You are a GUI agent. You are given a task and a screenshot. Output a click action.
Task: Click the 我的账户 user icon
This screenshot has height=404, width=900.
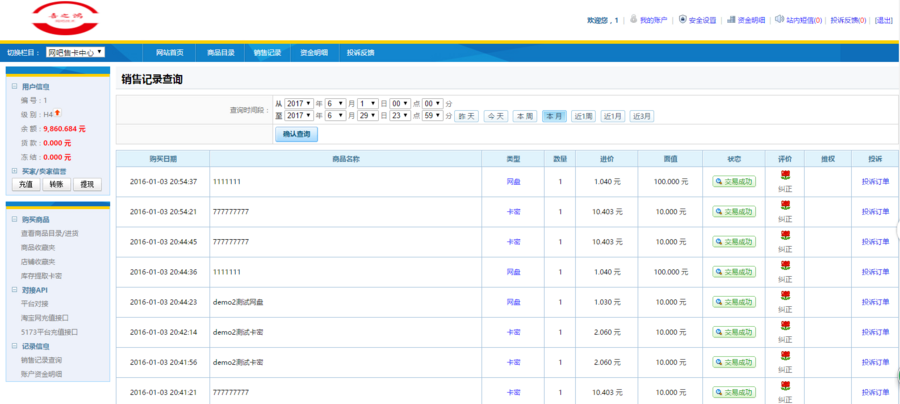tap(633, 19)
